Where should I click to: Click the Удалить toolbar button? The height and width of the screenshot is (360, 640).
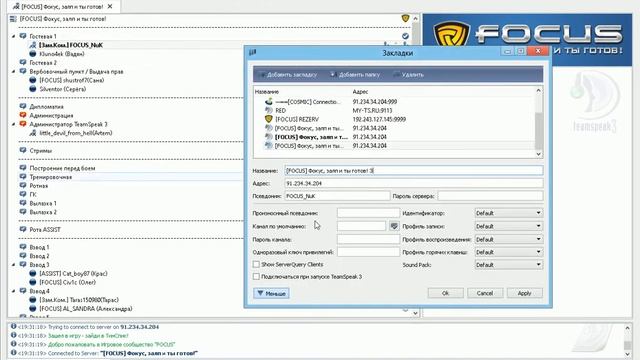pos(408,75)
